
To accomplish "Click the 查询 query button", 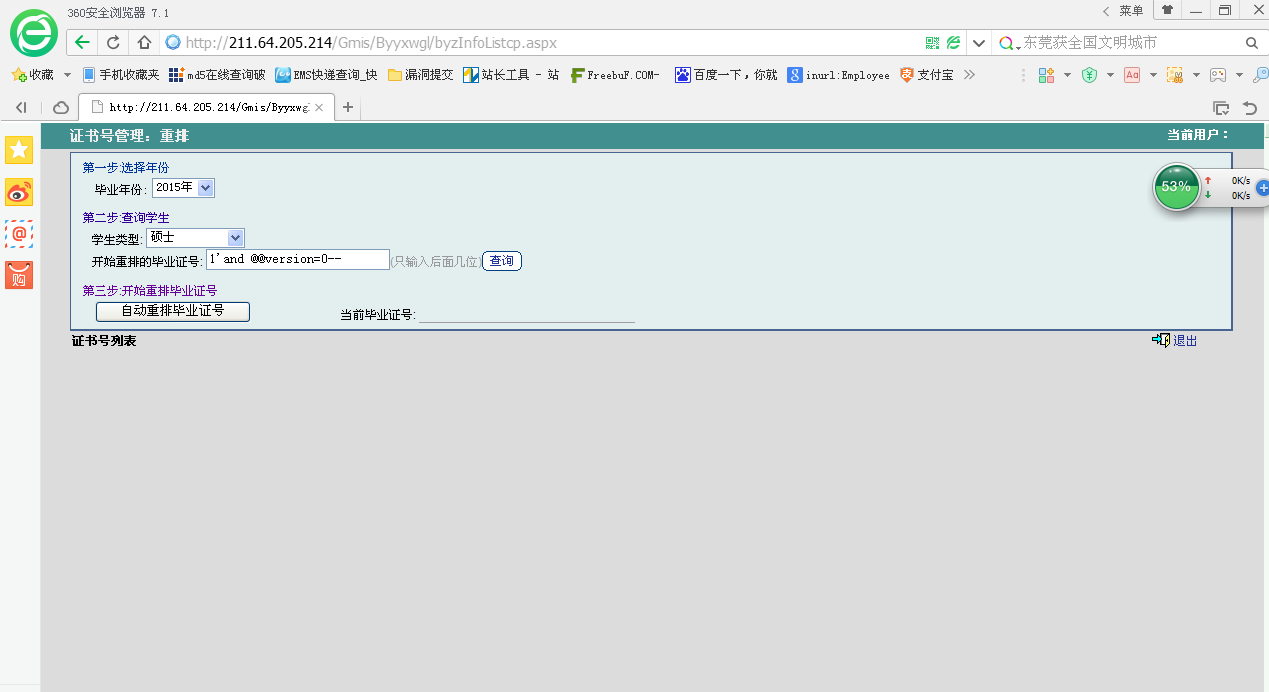I will coord(501,261).
